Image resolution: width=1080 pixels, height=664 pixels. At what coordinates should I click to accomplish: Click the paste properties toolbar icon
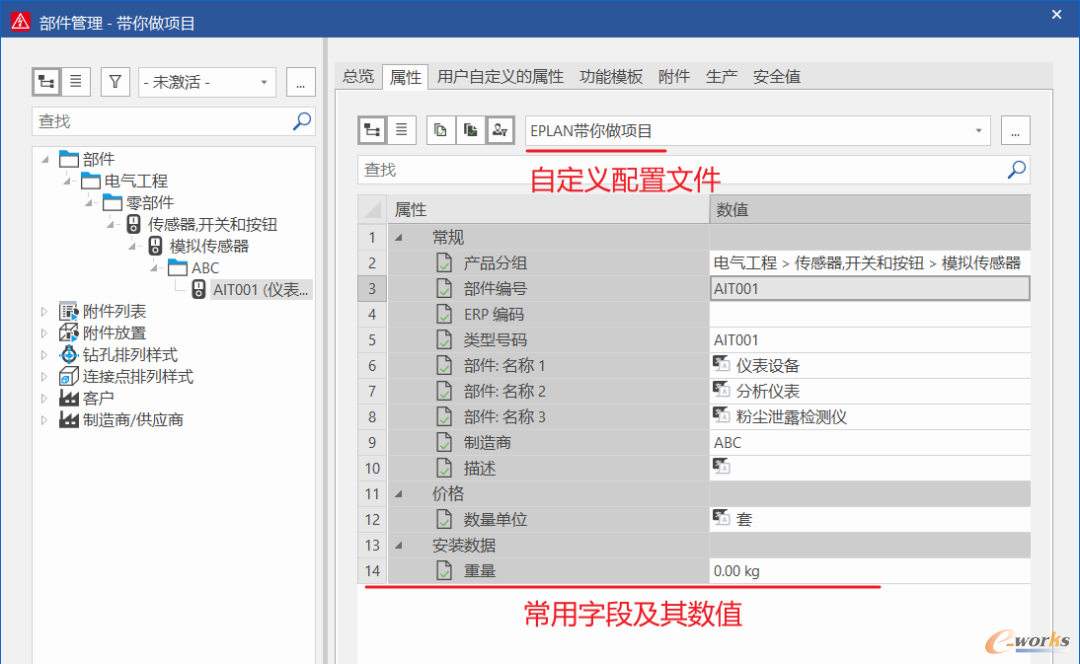tap(470, 130)
